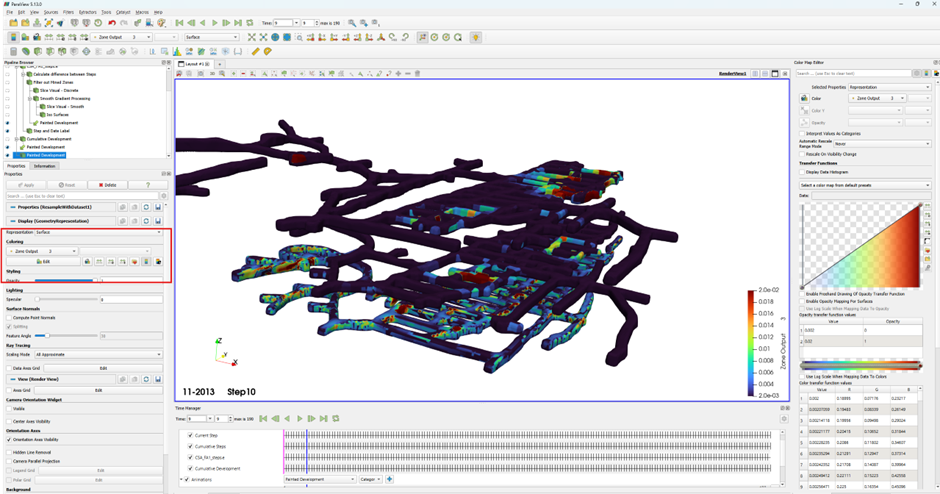Open Painted Development dropdown in Animations row

click(x=320, y=480)
